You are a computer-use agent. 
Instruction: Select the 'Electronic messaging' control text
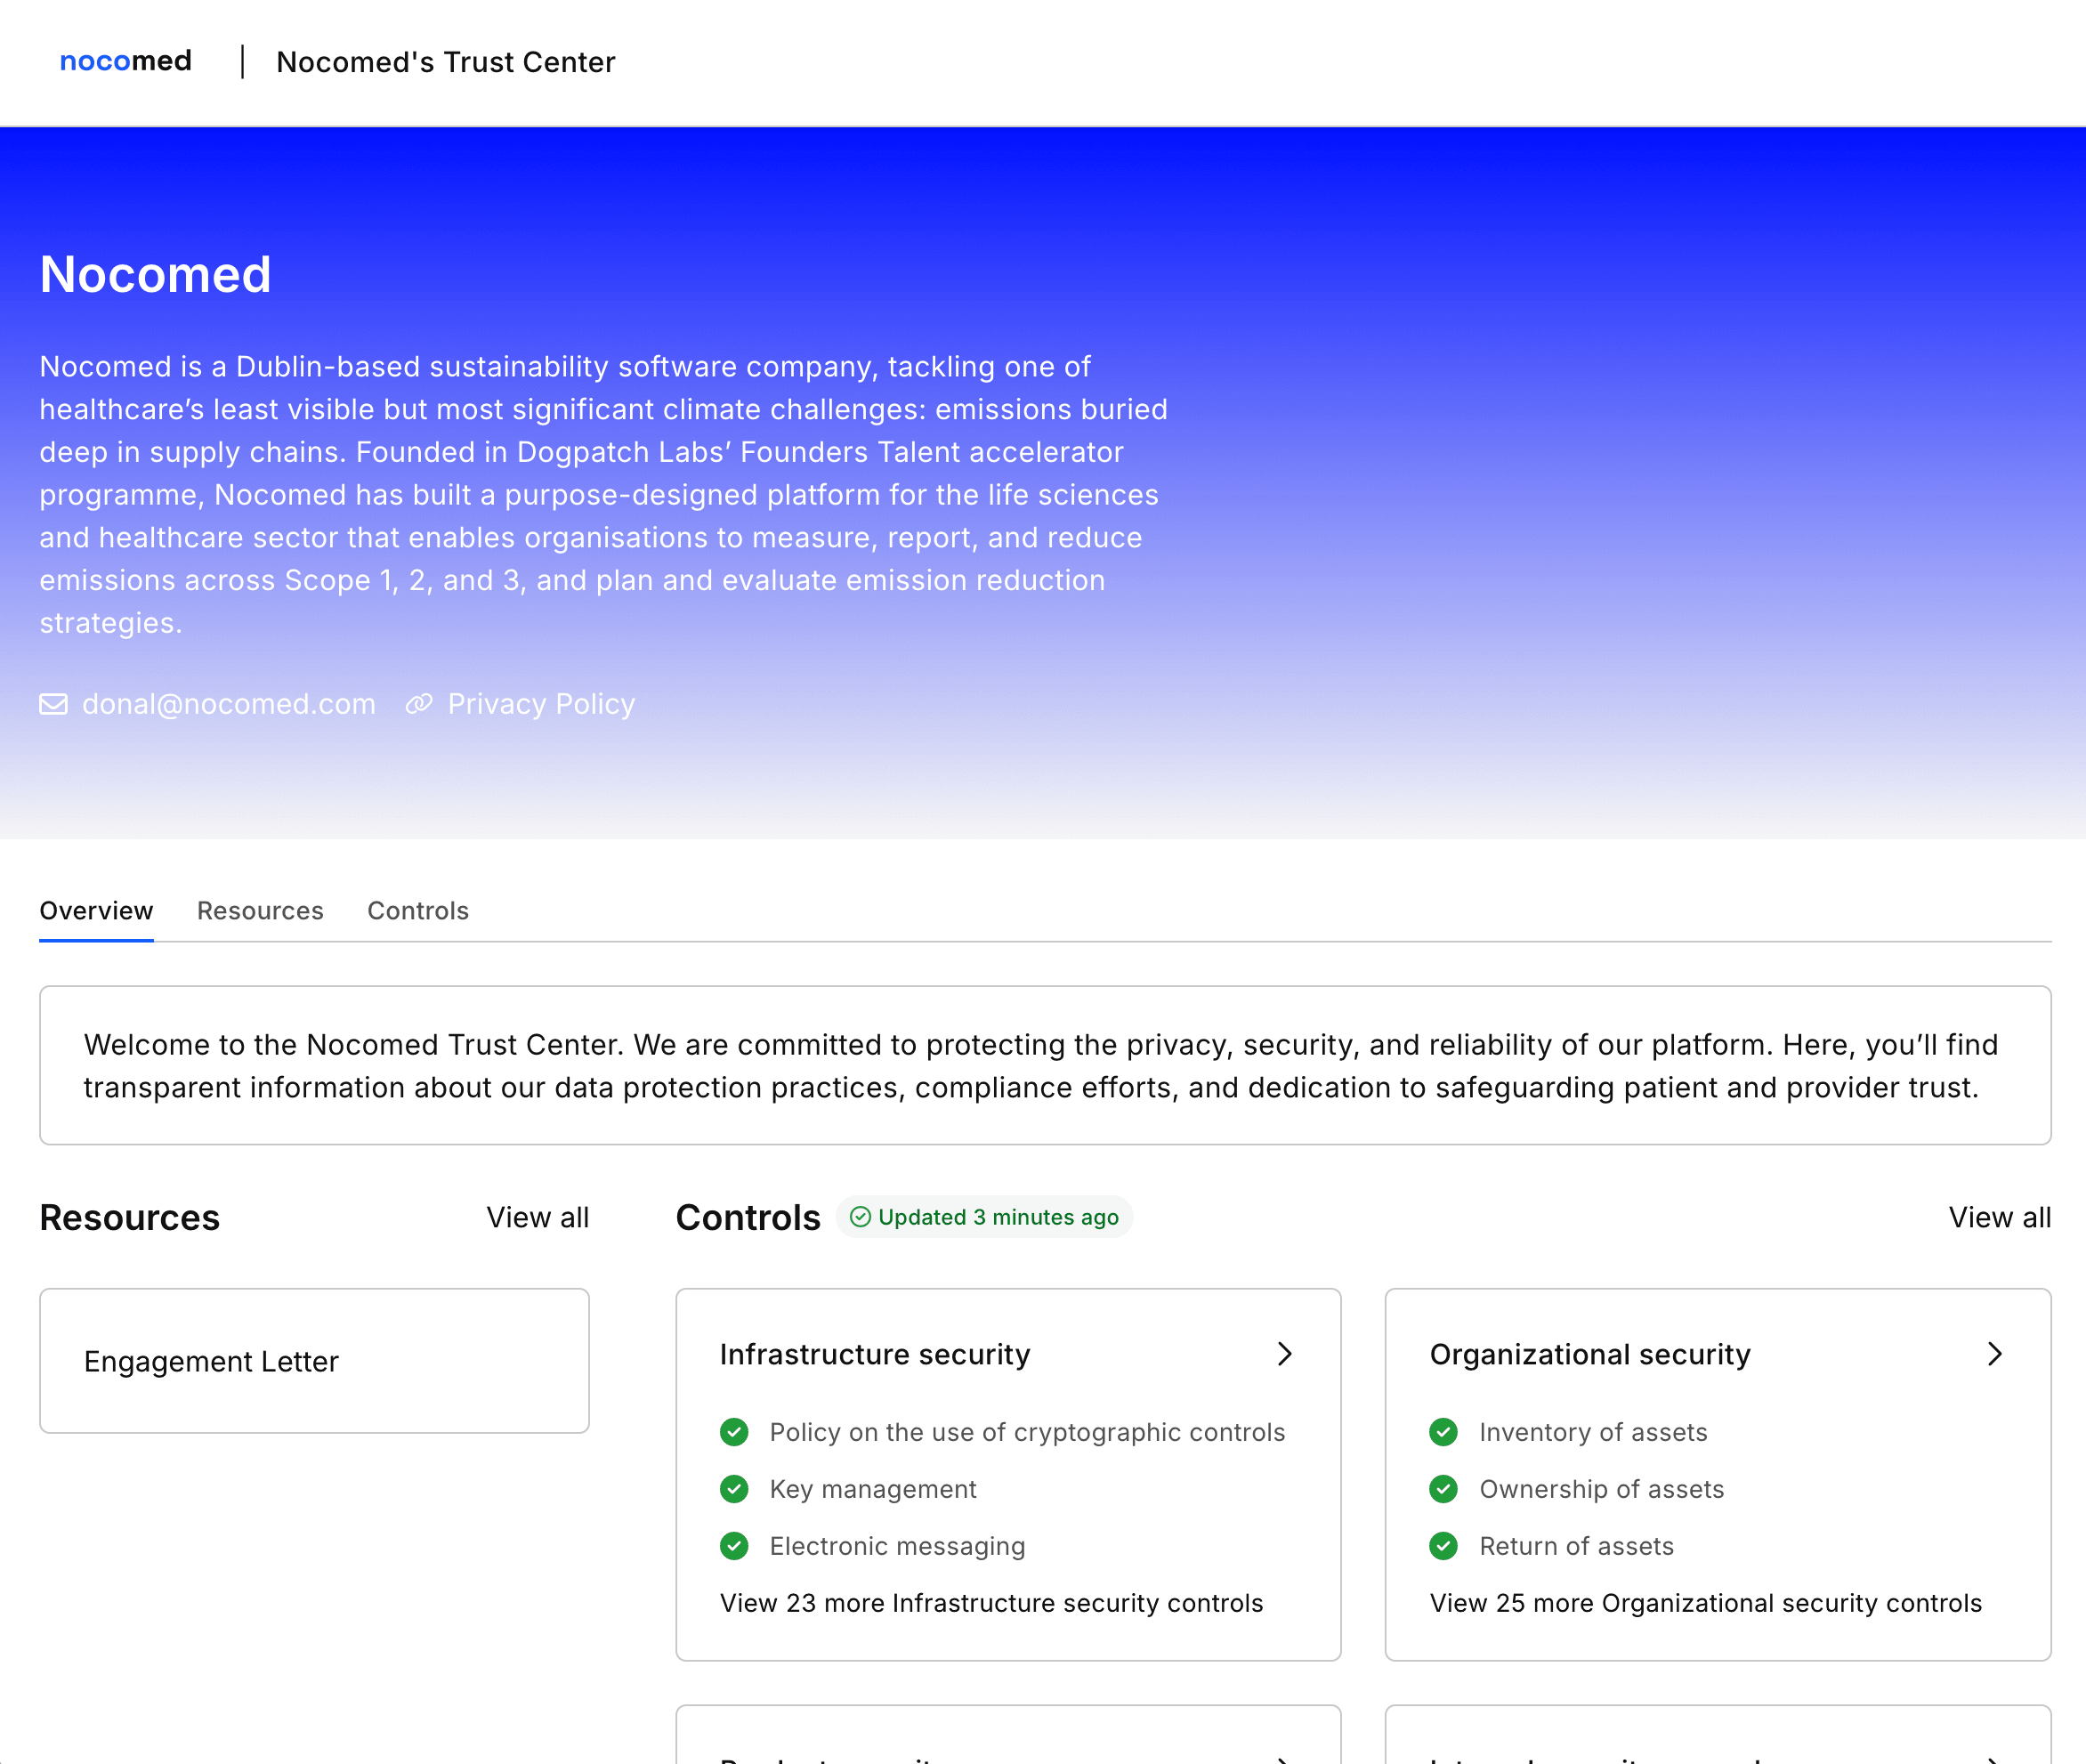pyautogui.click(x=897, y=1546)
